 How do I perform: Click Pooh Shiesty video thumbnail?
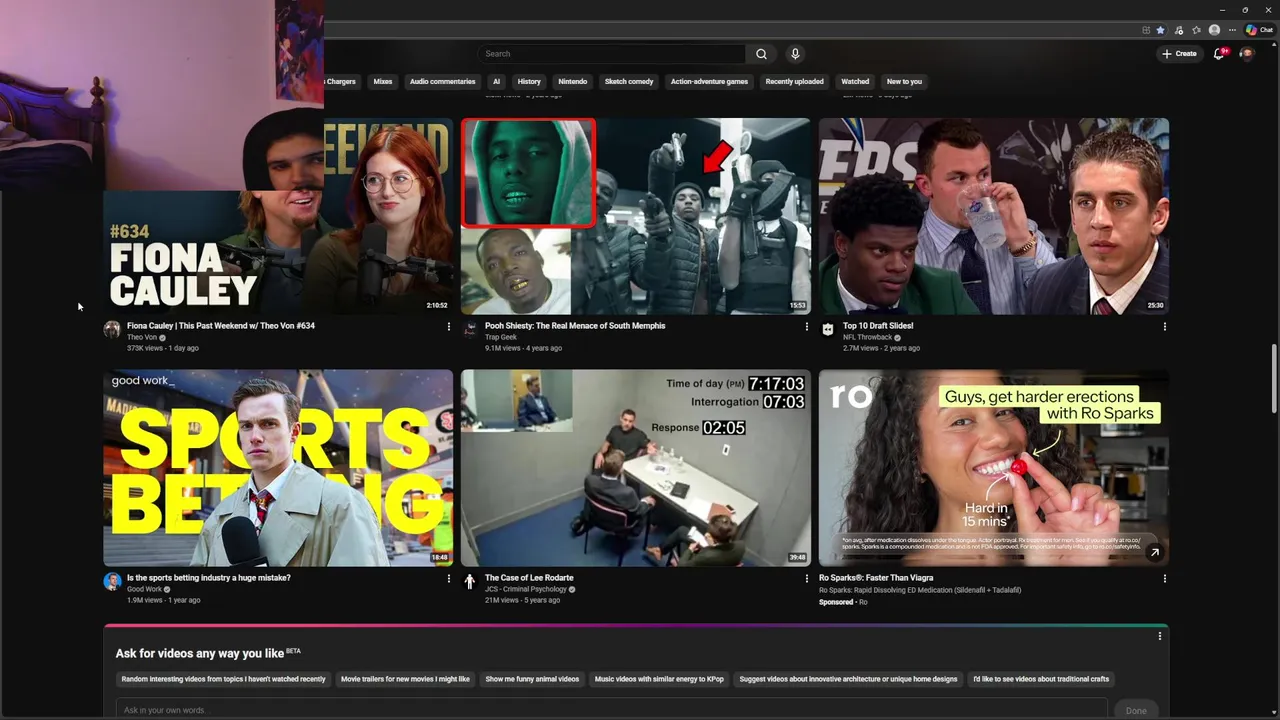coord(636,216)
